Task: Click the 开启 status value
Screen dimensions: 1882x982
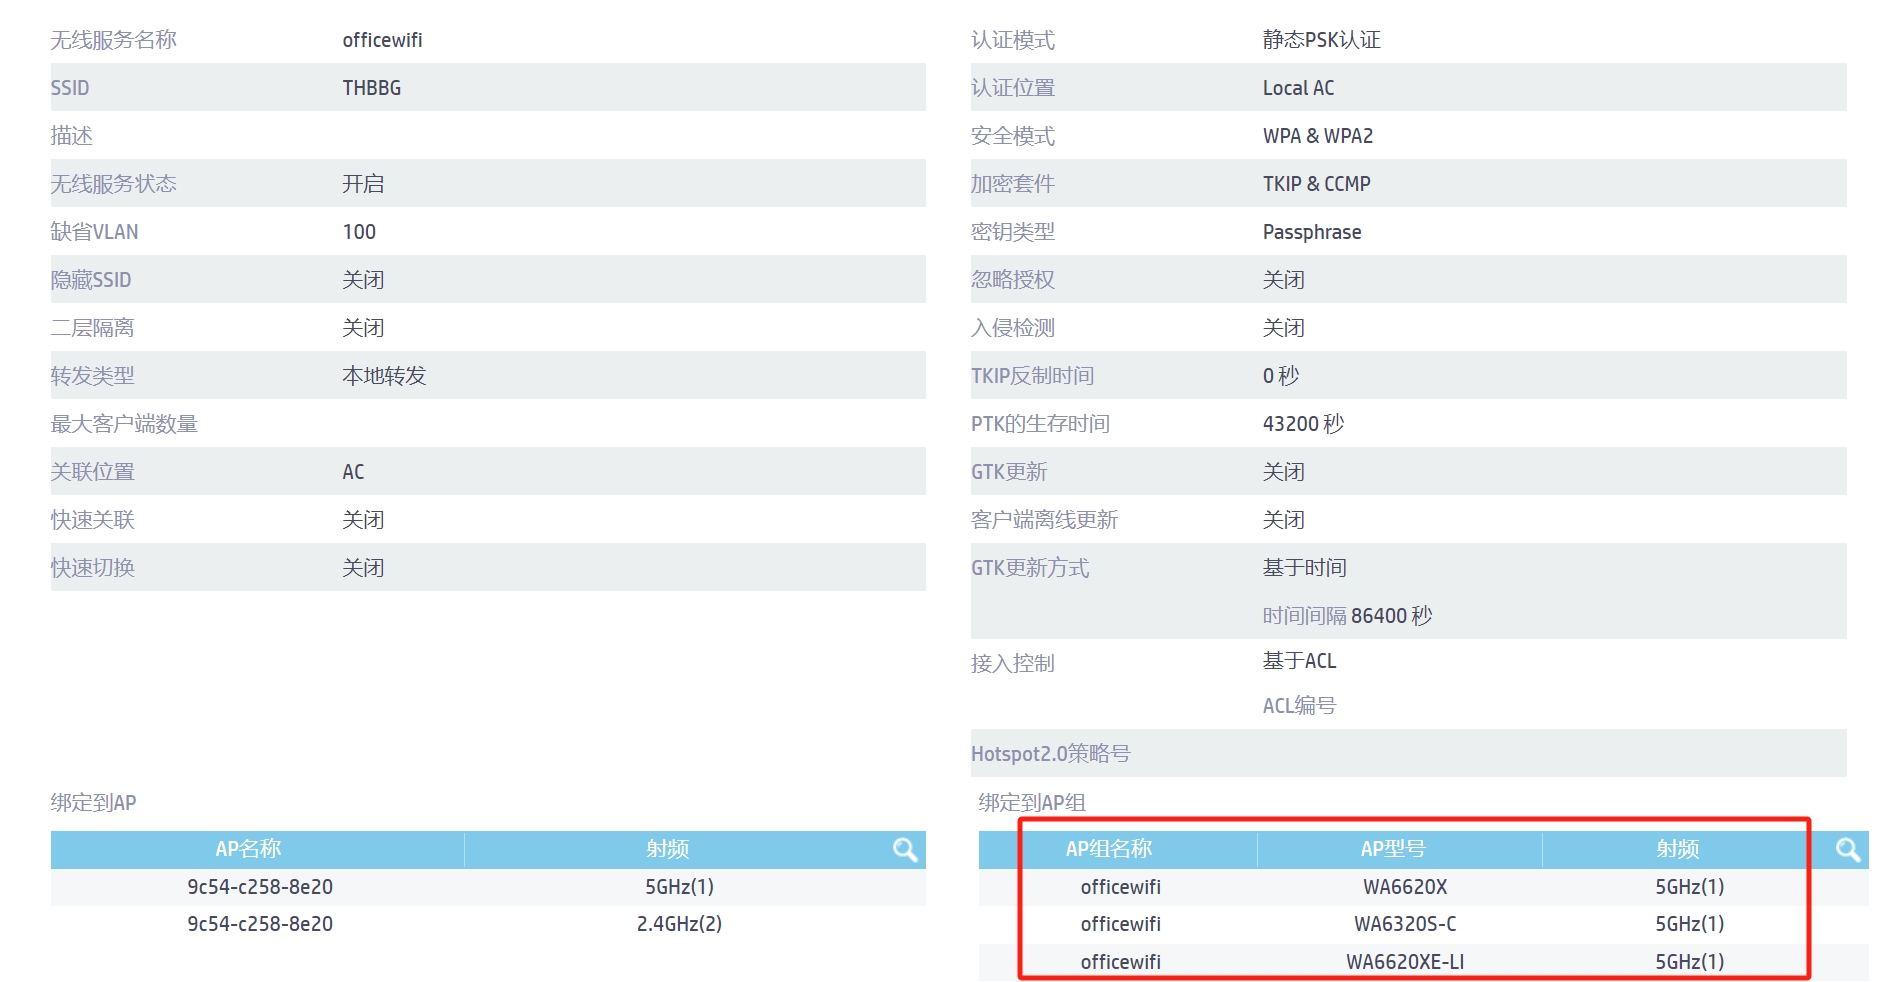Action: 363,184
